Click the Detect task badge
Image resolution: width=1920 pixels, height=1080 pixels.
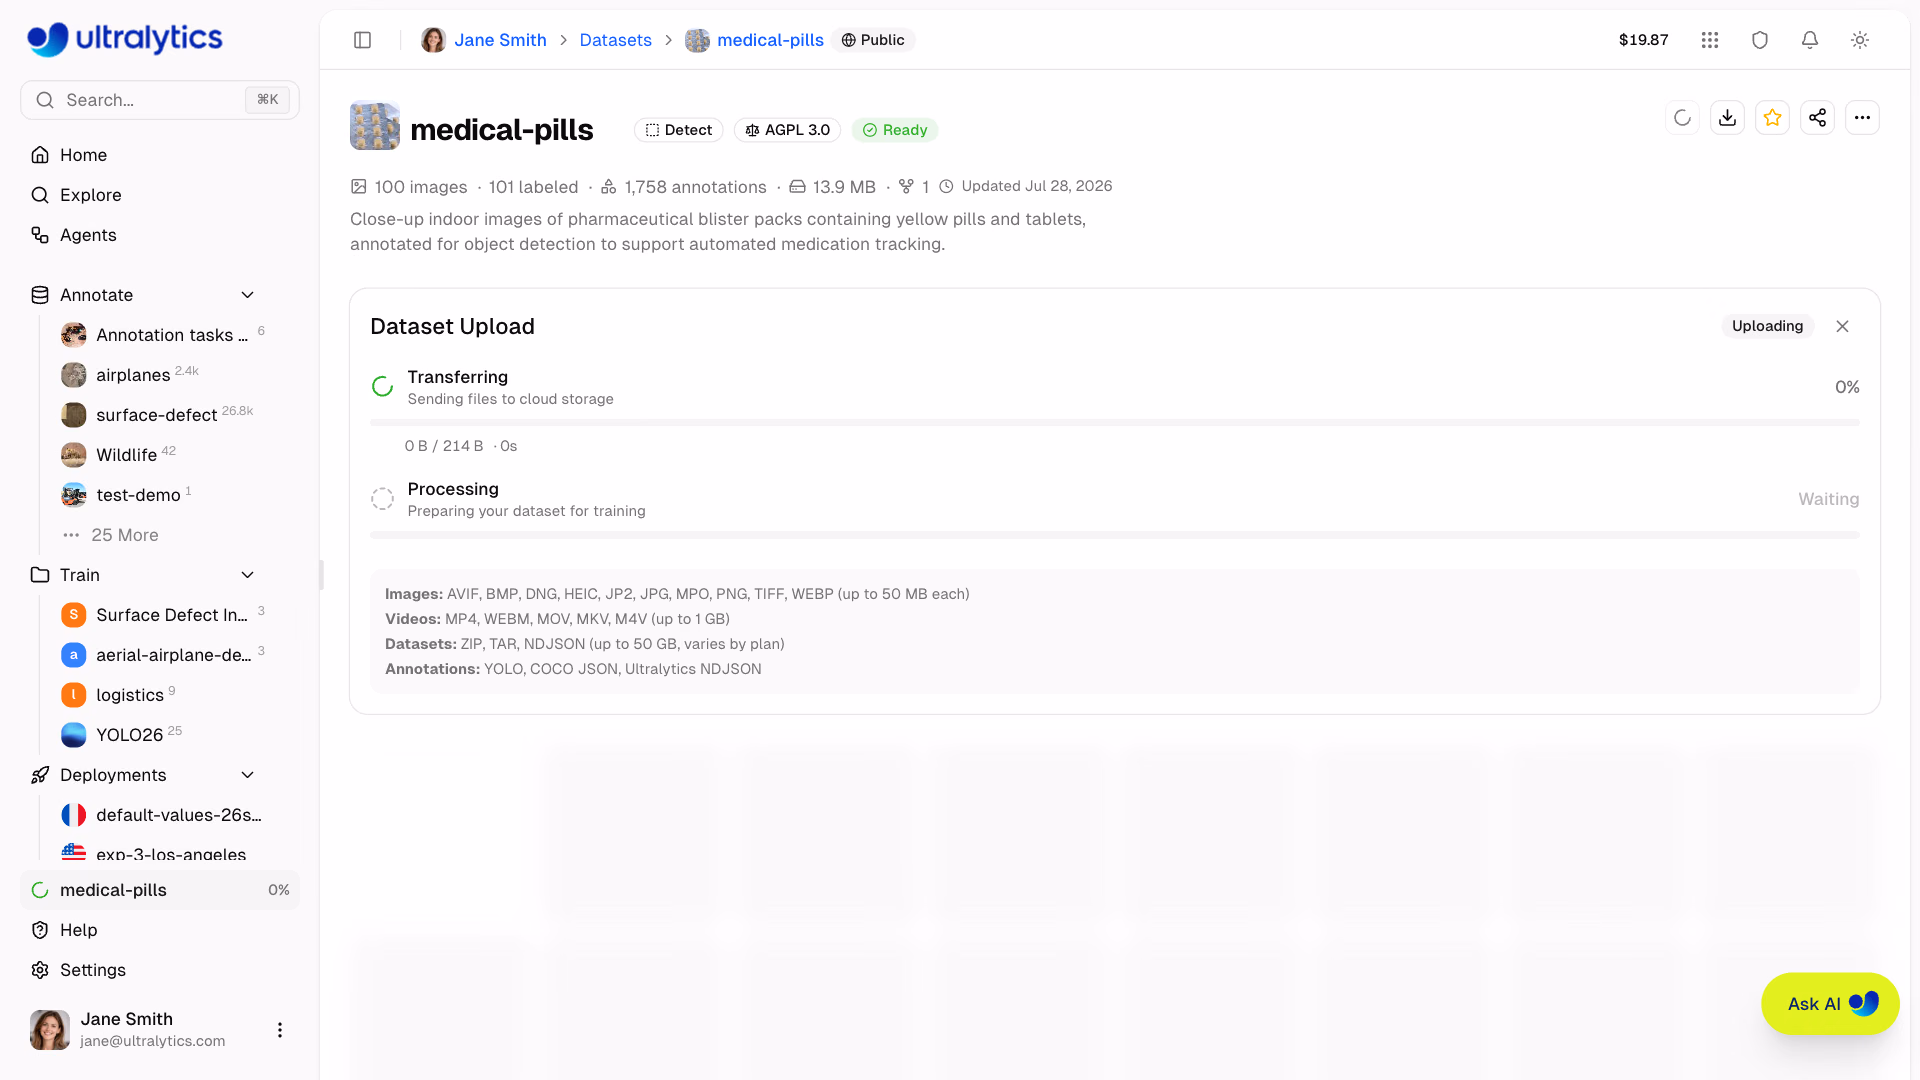tap(679, 130)
